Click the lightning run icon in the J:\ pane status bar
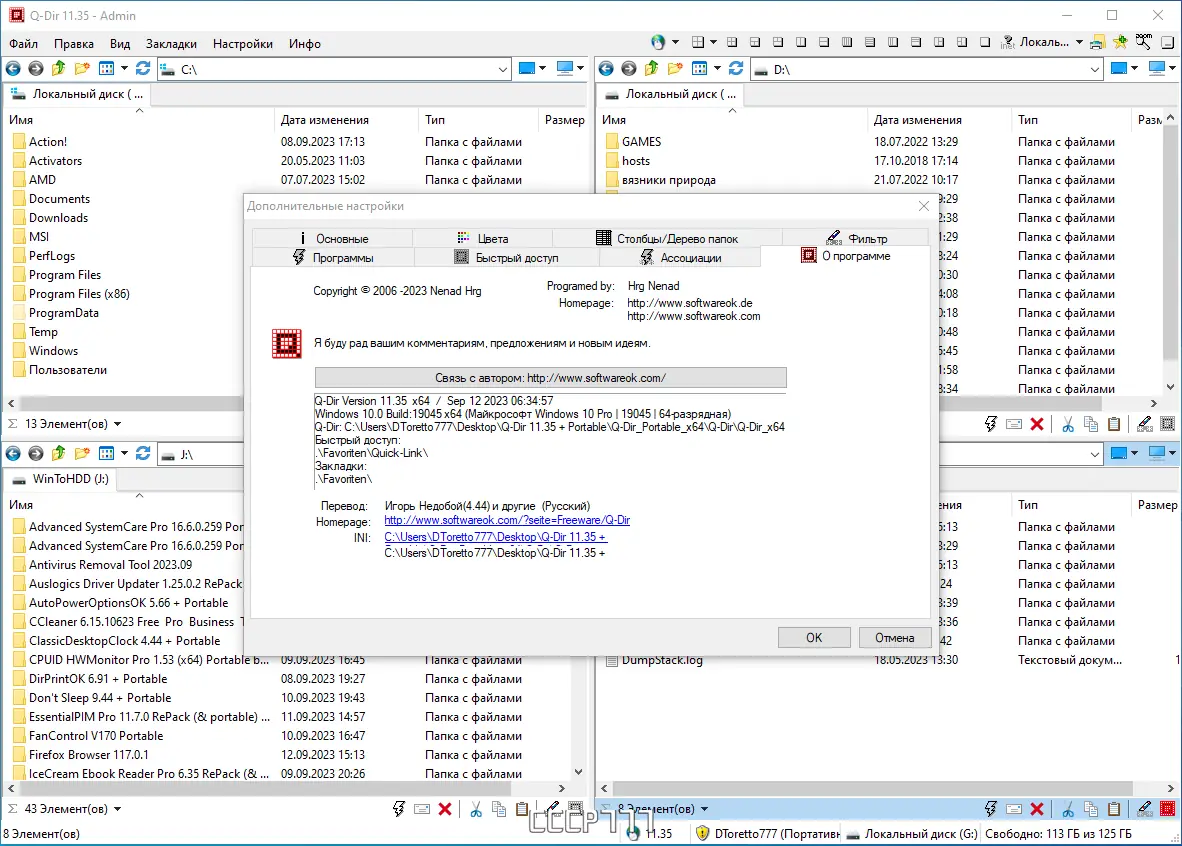The image size is (1182, 846). tap(399, 809)
